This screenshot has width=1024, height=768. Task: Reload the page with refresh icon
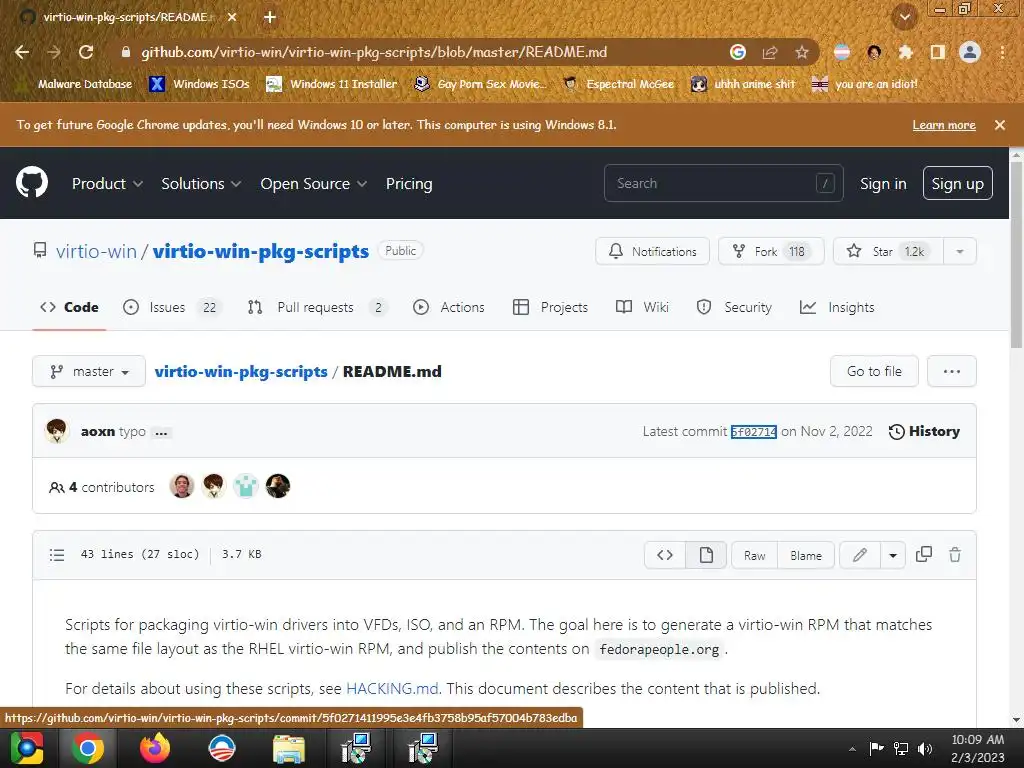point(86,52)
